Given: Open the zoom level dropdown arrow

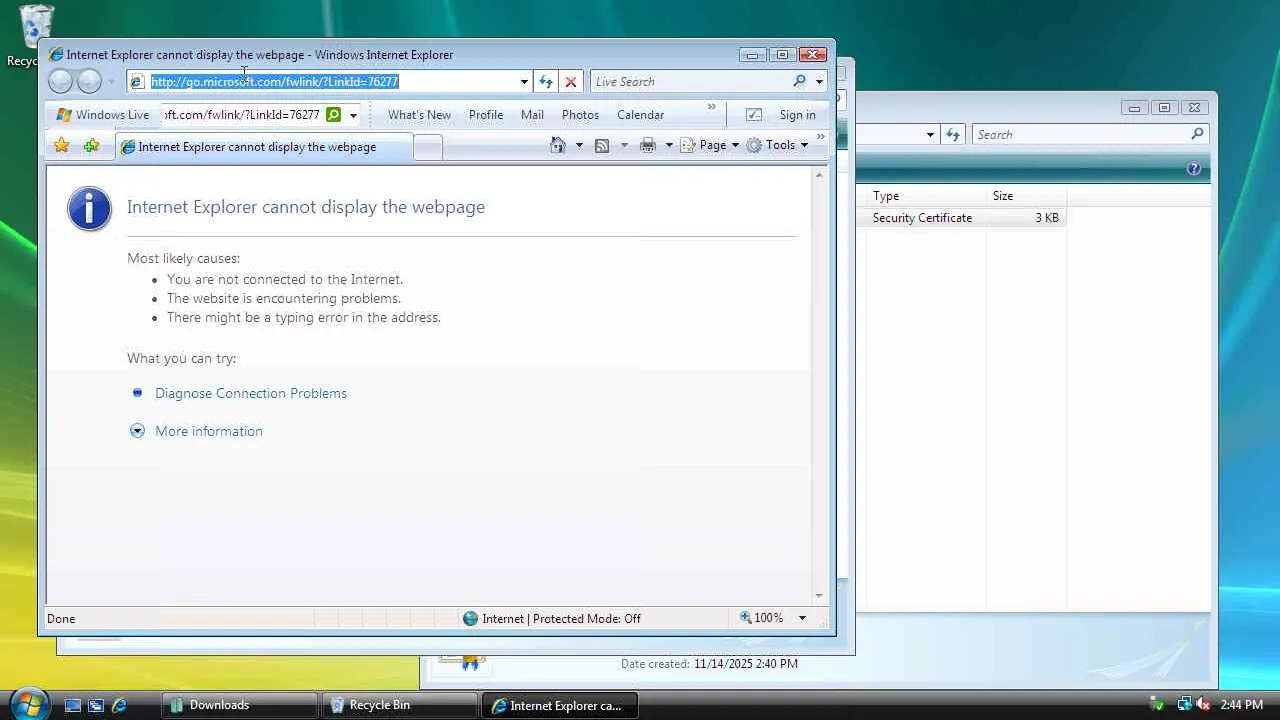Looking at the screenshot, I should (802, 619).
